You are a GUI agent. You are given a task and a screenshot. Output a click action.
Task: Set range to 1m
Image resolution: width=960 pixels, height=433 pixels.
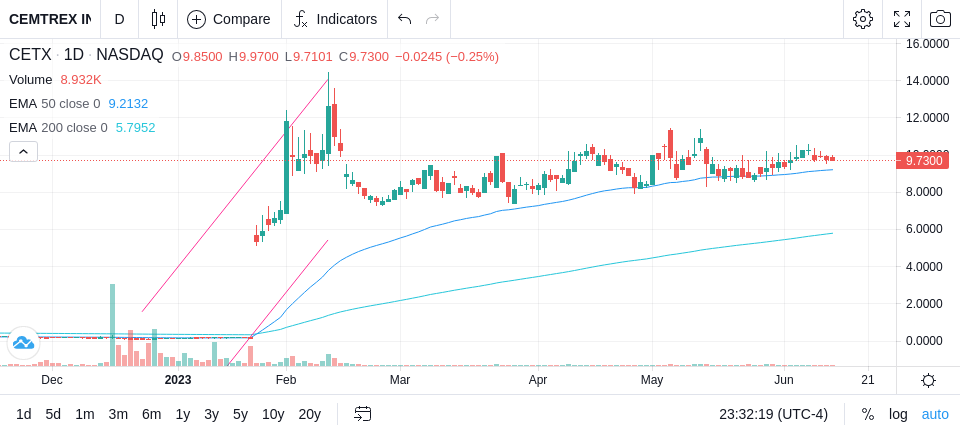pyautogui.click(x=84, y=415)
